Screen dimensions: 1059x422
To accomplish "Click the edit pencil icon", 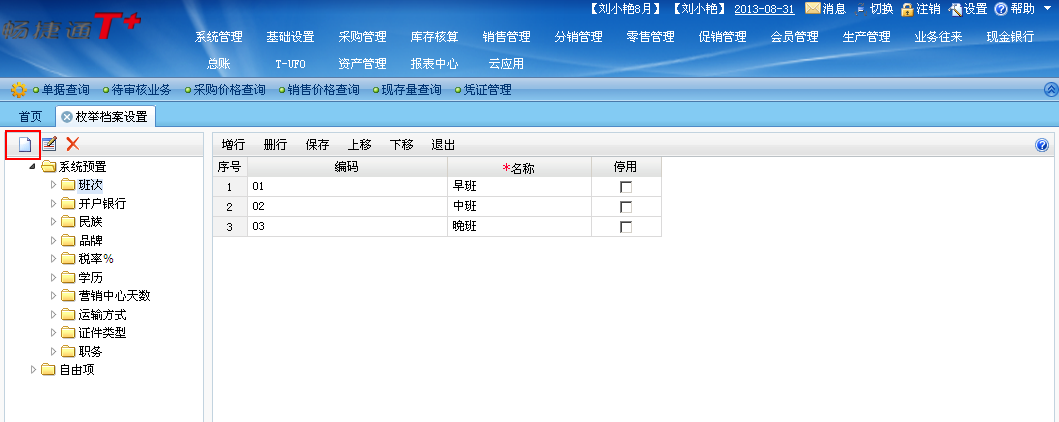I will (x=49, y=144).
